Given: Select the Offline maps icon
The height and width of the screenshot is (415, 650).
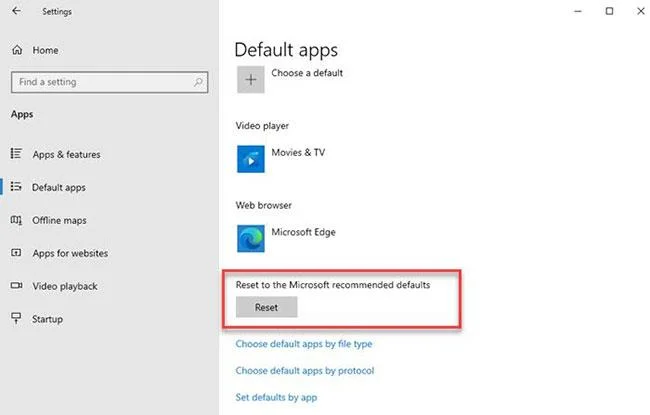Looking at the screenshot, I should tap(16, 220).
